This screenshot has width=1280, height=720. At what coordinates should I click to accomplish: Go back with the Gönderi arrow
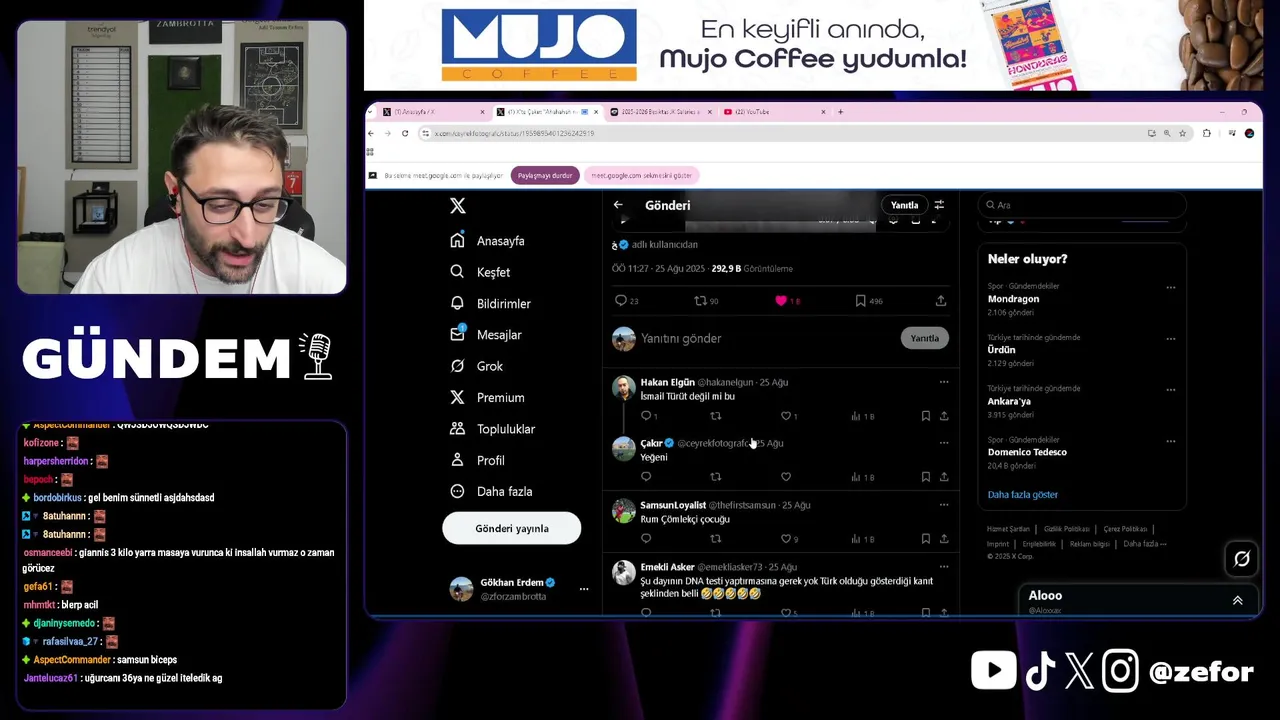(618, 205)
